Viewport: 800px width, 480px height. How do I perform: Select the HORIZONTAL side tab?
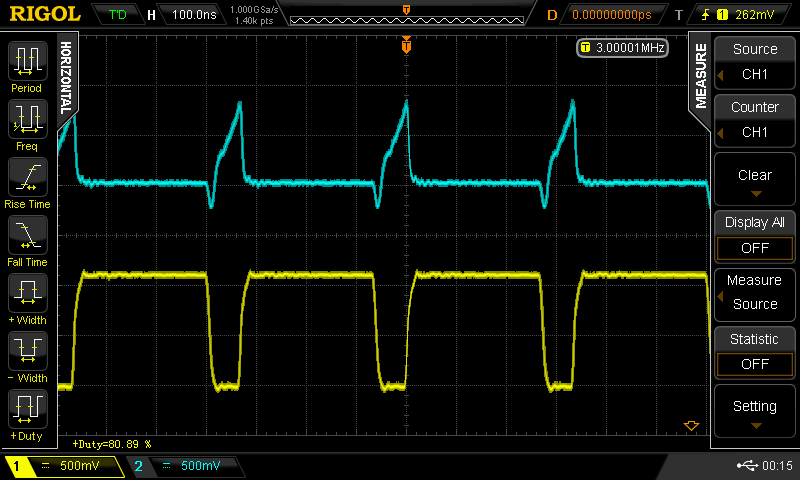[x=66, y=78]
